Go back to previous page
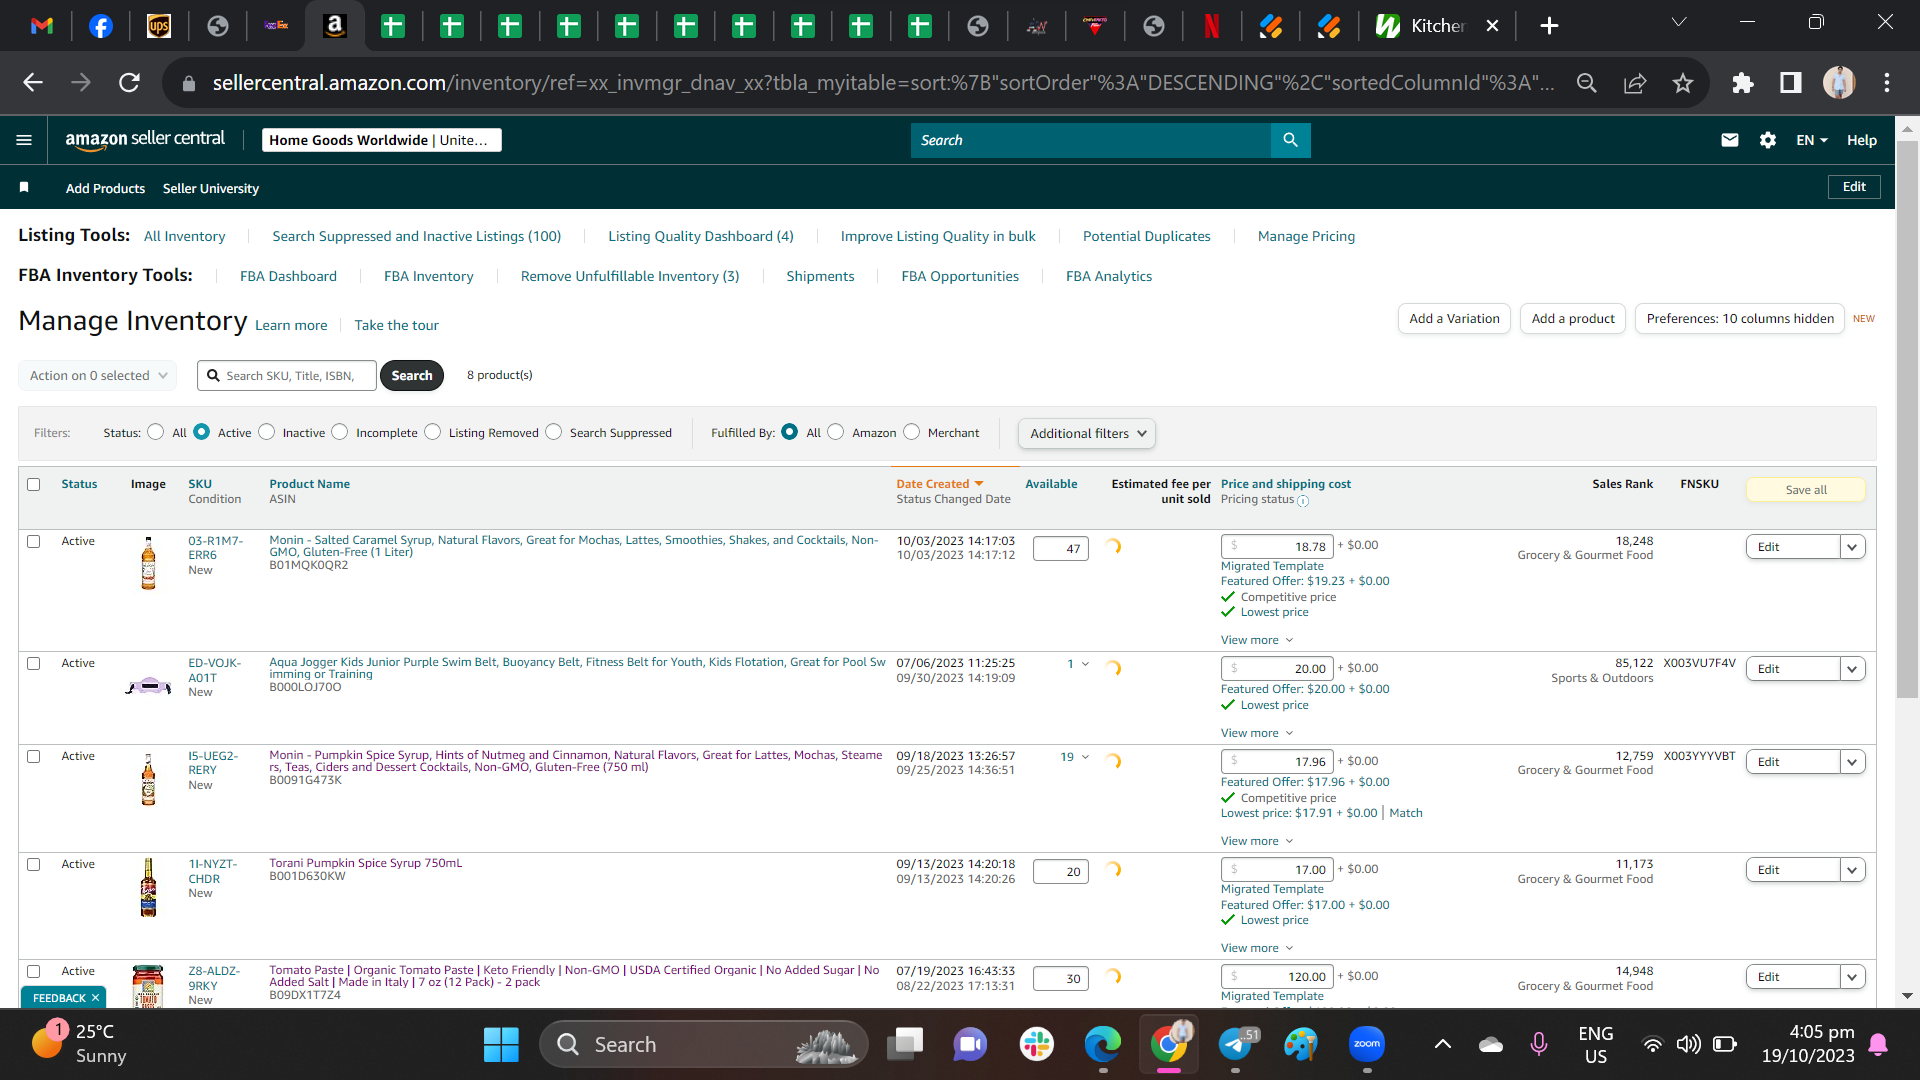 pos(33,83)
